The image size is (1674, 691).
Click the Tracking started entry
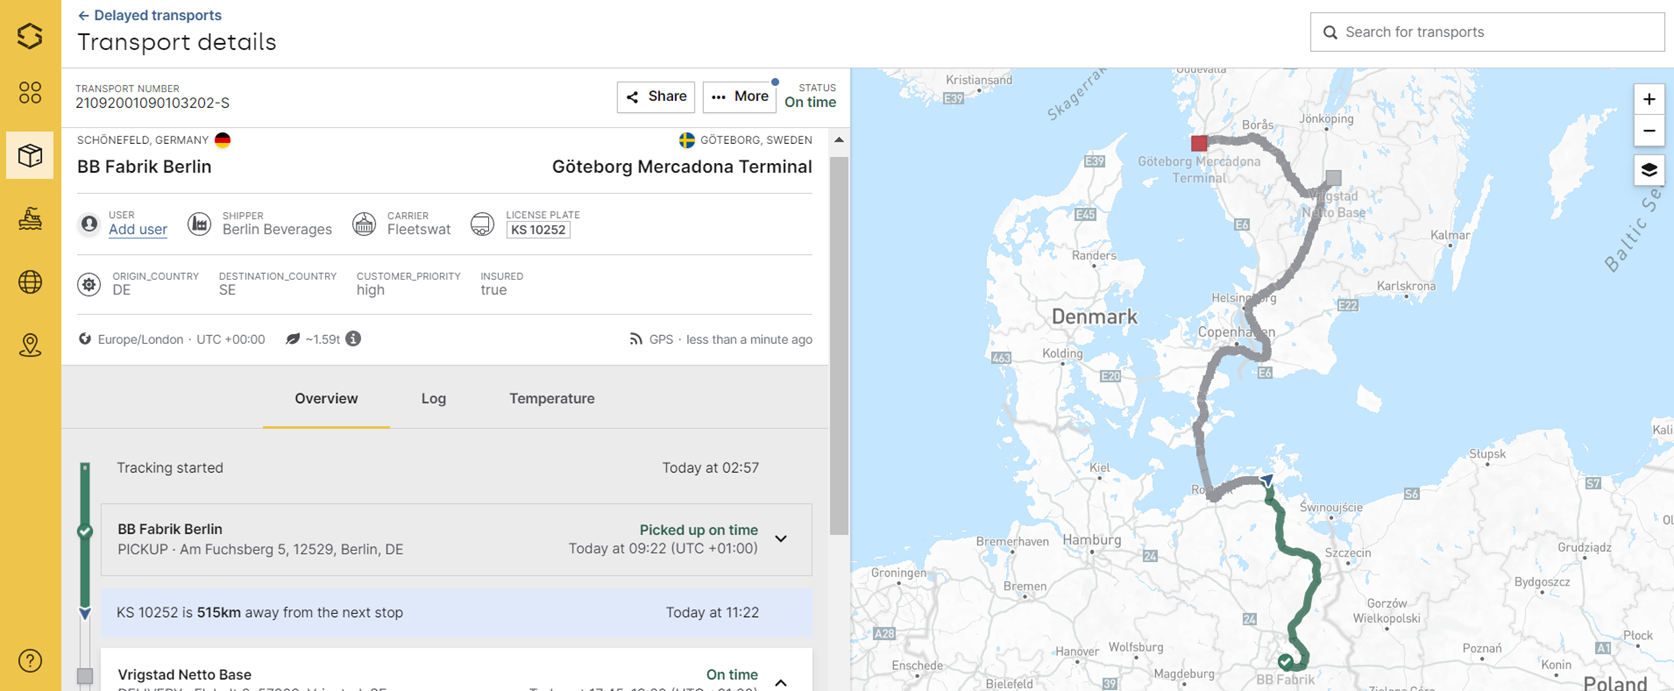pos(170,468)
